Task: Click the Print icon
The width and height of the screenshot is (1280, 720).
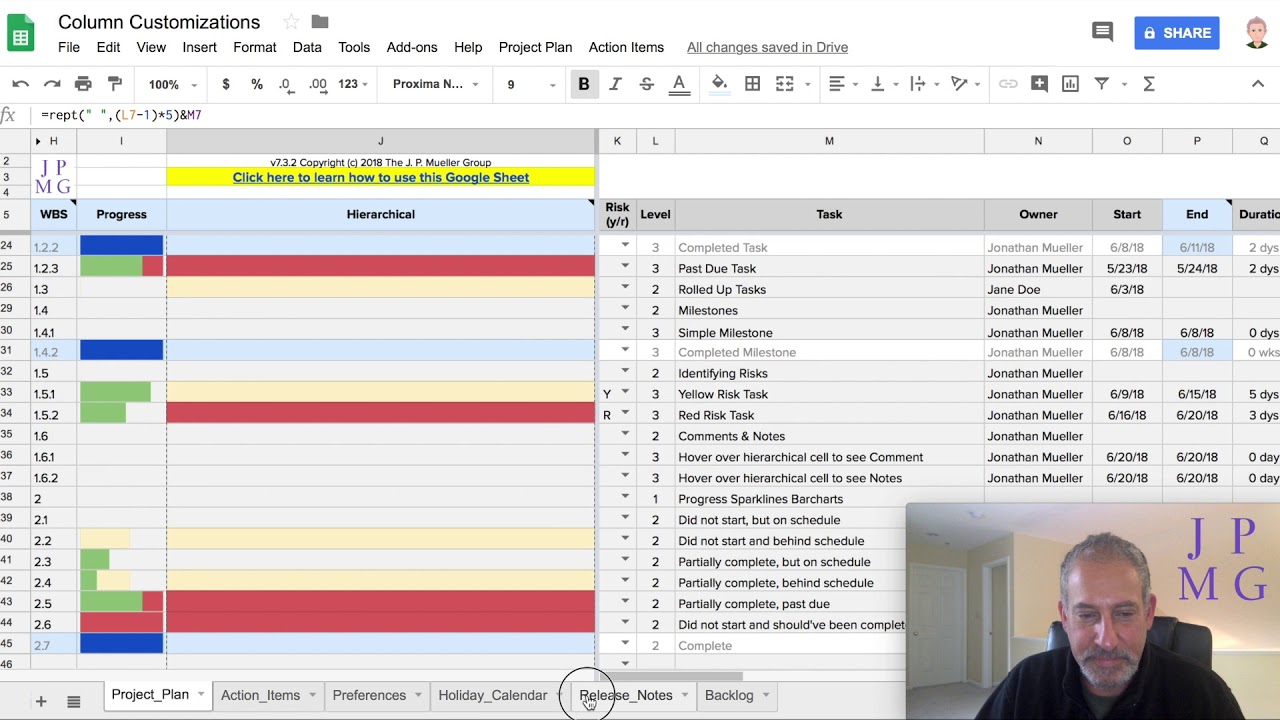Action: coord(83,84)
